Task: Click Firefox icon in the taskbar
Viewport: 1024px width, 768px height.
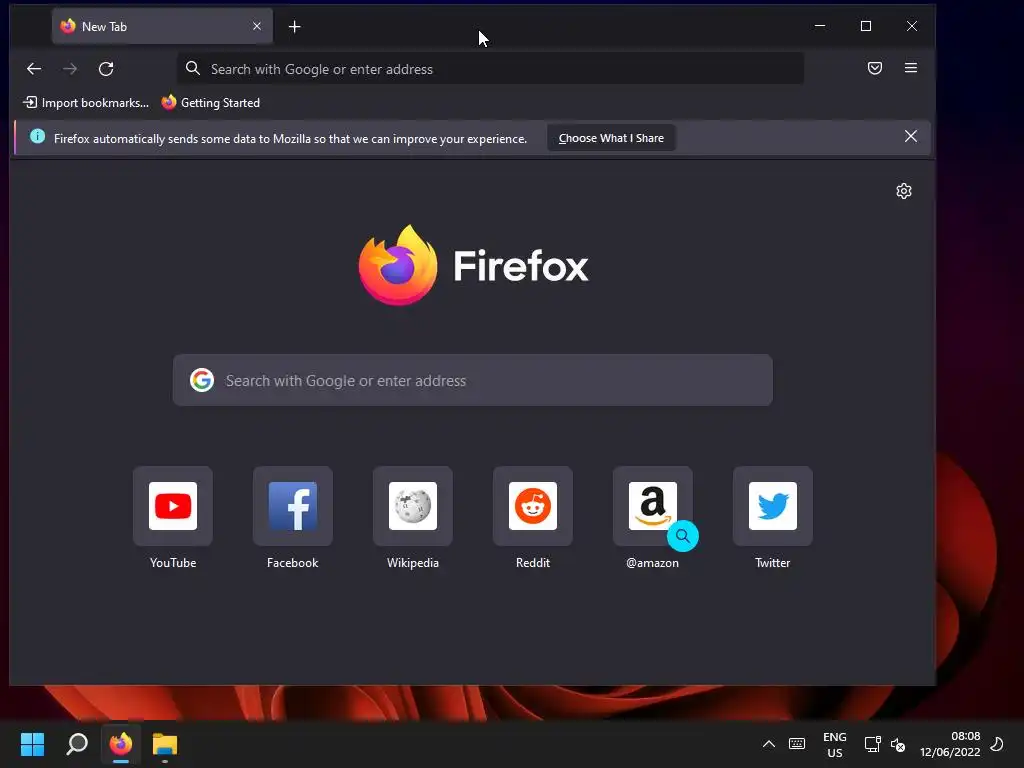Action: (x=121, y=744)
